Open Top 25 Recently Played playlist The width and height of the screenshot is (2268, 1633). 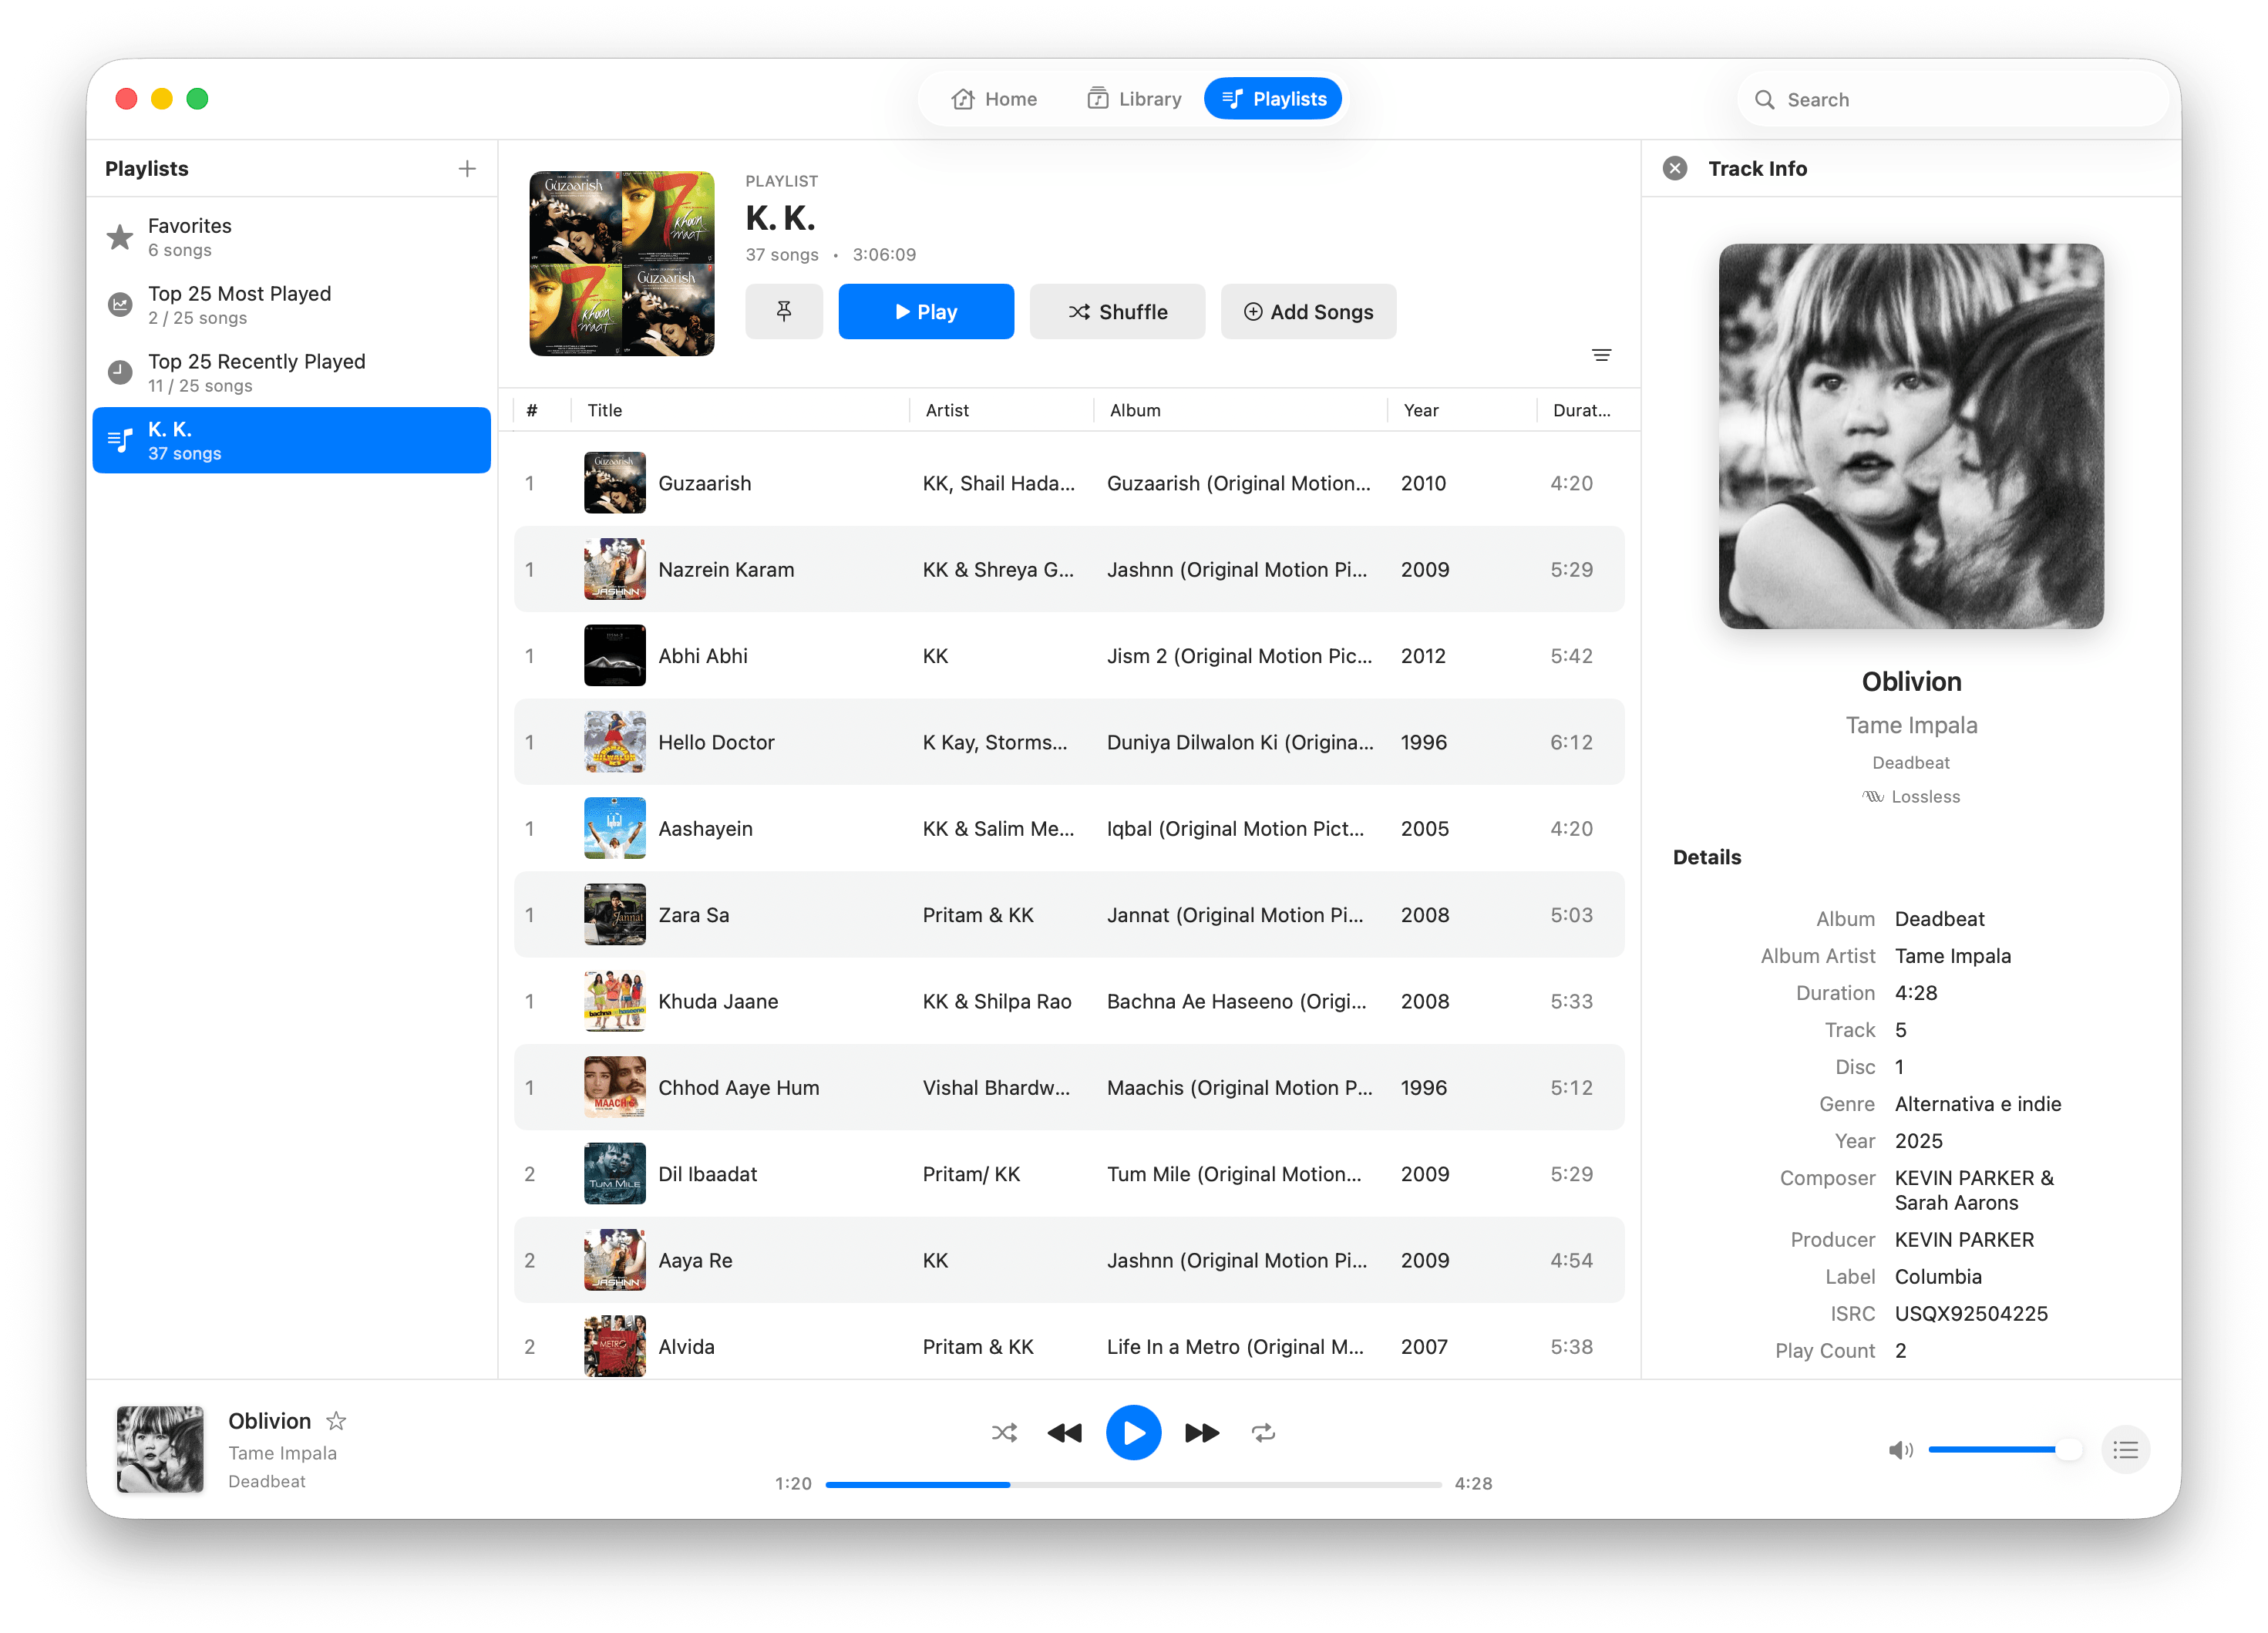click(291, 373)
